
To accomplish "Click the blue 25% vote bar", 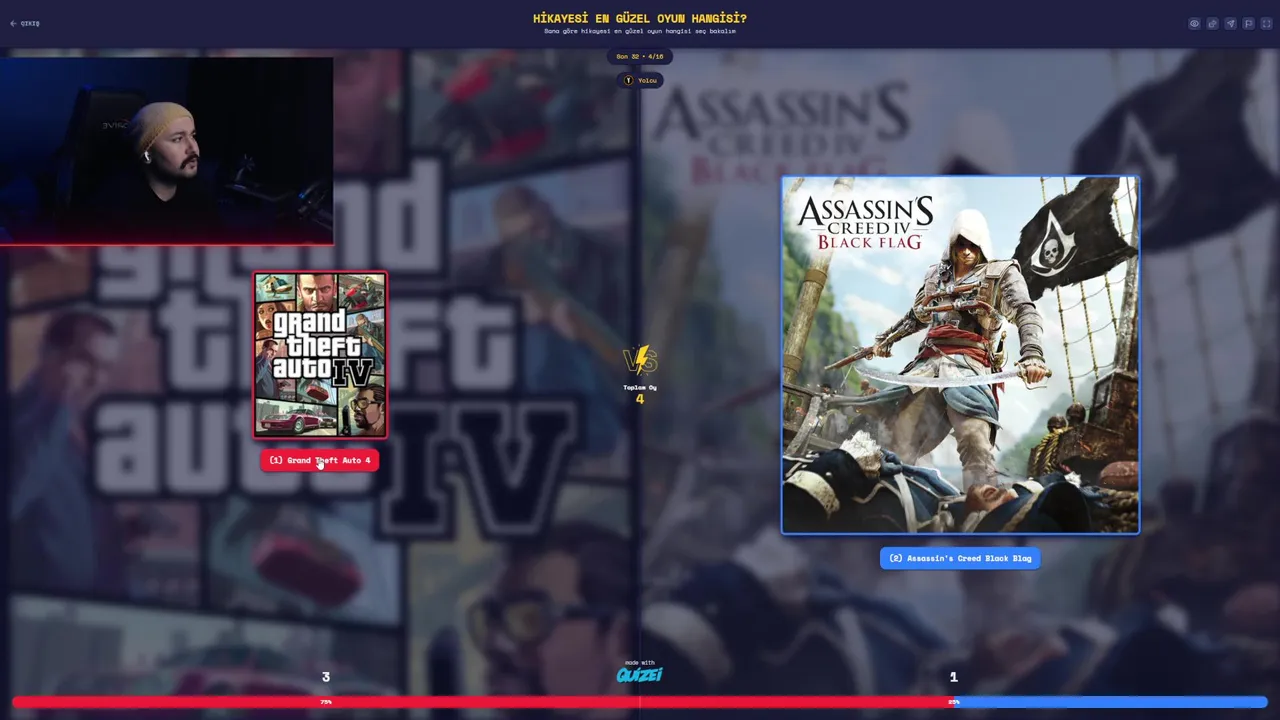I will [1110, 702].
